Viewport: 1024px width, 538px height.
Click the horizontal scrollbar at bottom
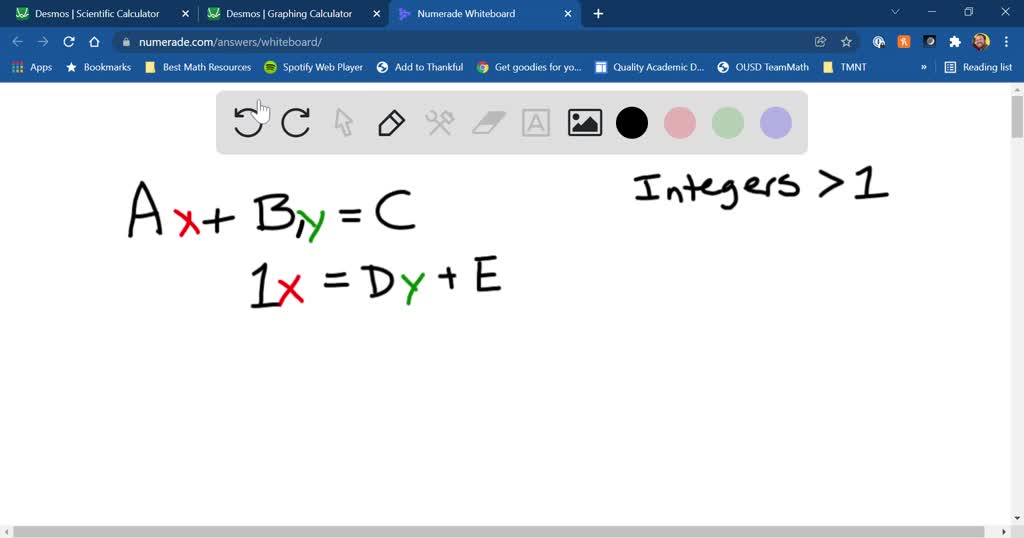pyautogui.click(x=499, y=532)
